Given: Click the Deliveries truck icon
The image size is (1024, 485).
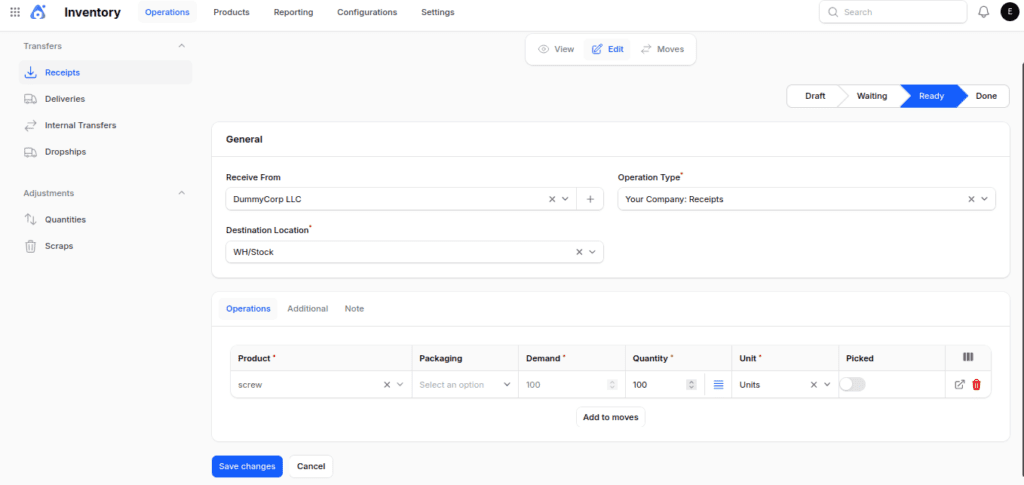Looking at the screenshot, I should pos(30,99).
